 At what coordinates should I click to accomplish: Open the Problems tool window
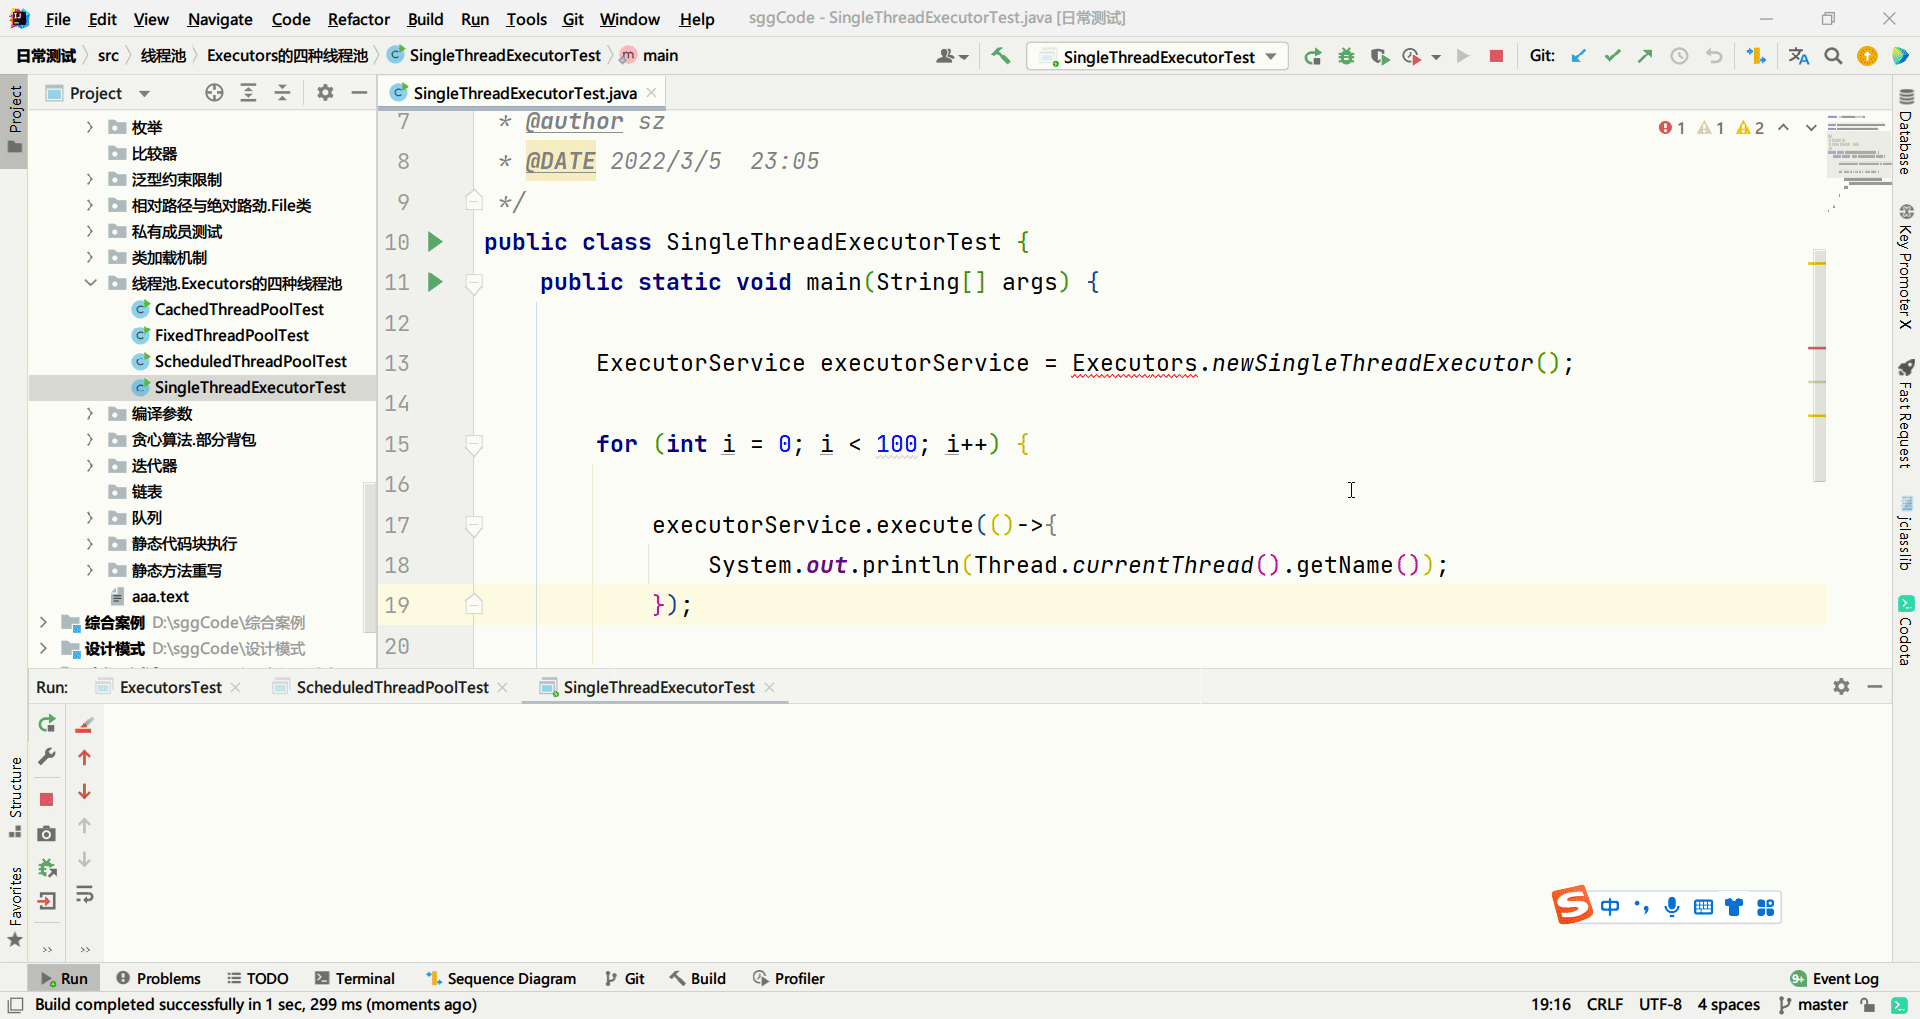pos(158,978)
